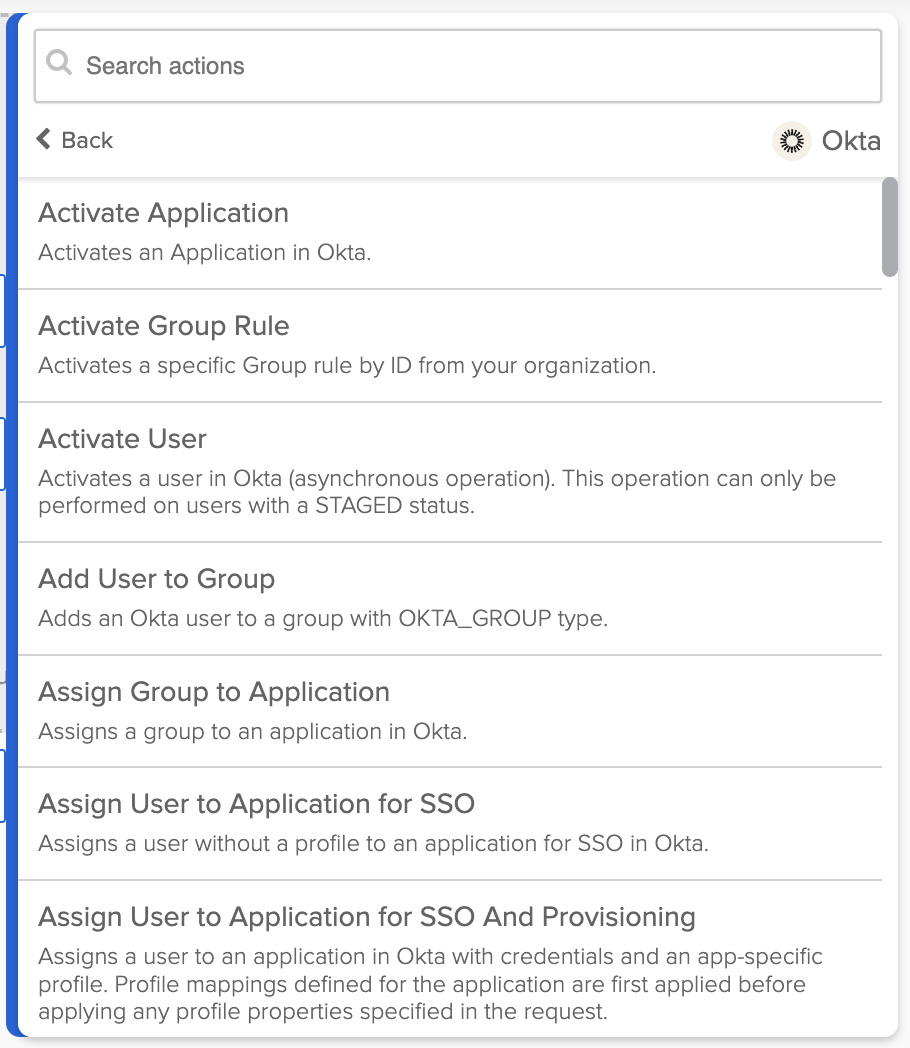Select the Activate Group Rule action
Screen dimensions: 910x1048
click(163, 326)
